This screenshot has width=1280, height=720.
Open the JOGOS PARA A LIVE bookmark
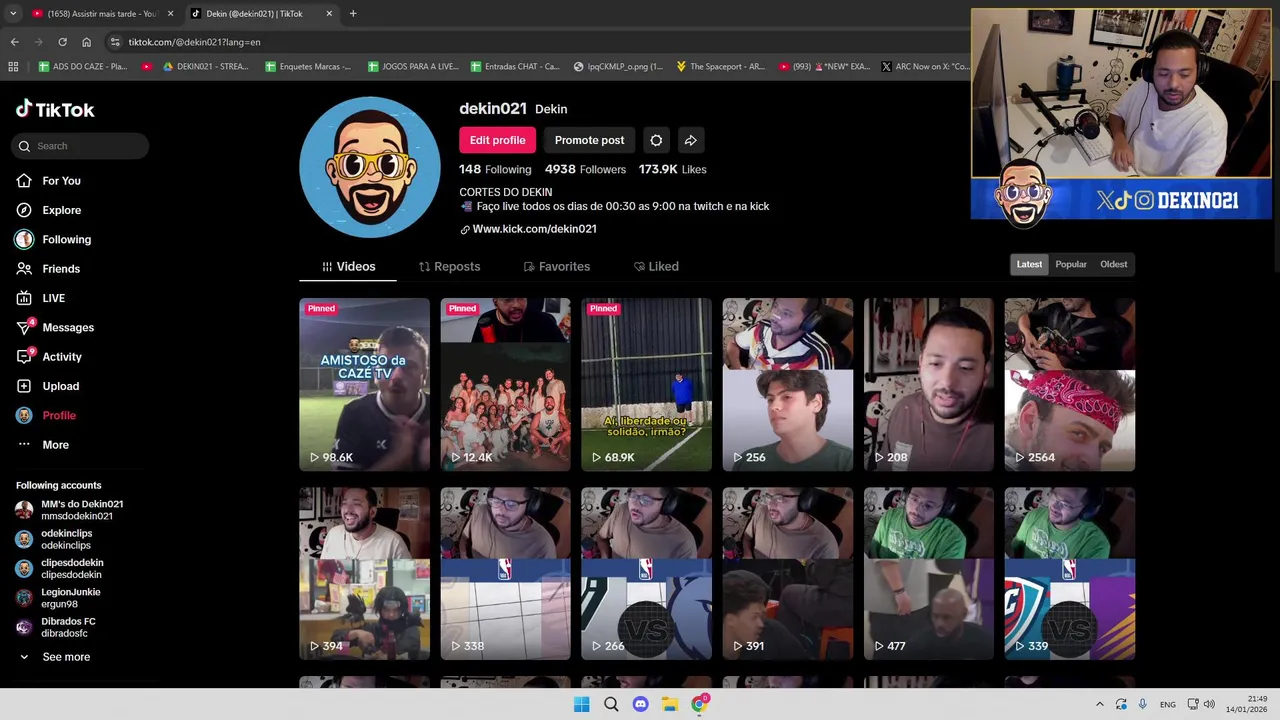[x=413, y=67]
